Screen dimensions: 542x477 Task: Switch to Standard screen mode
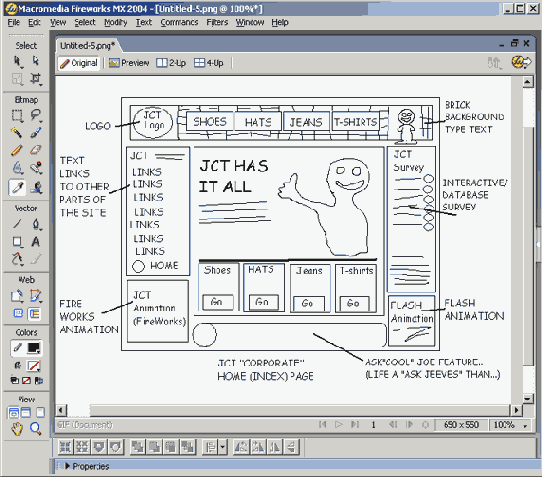[14, 412]
